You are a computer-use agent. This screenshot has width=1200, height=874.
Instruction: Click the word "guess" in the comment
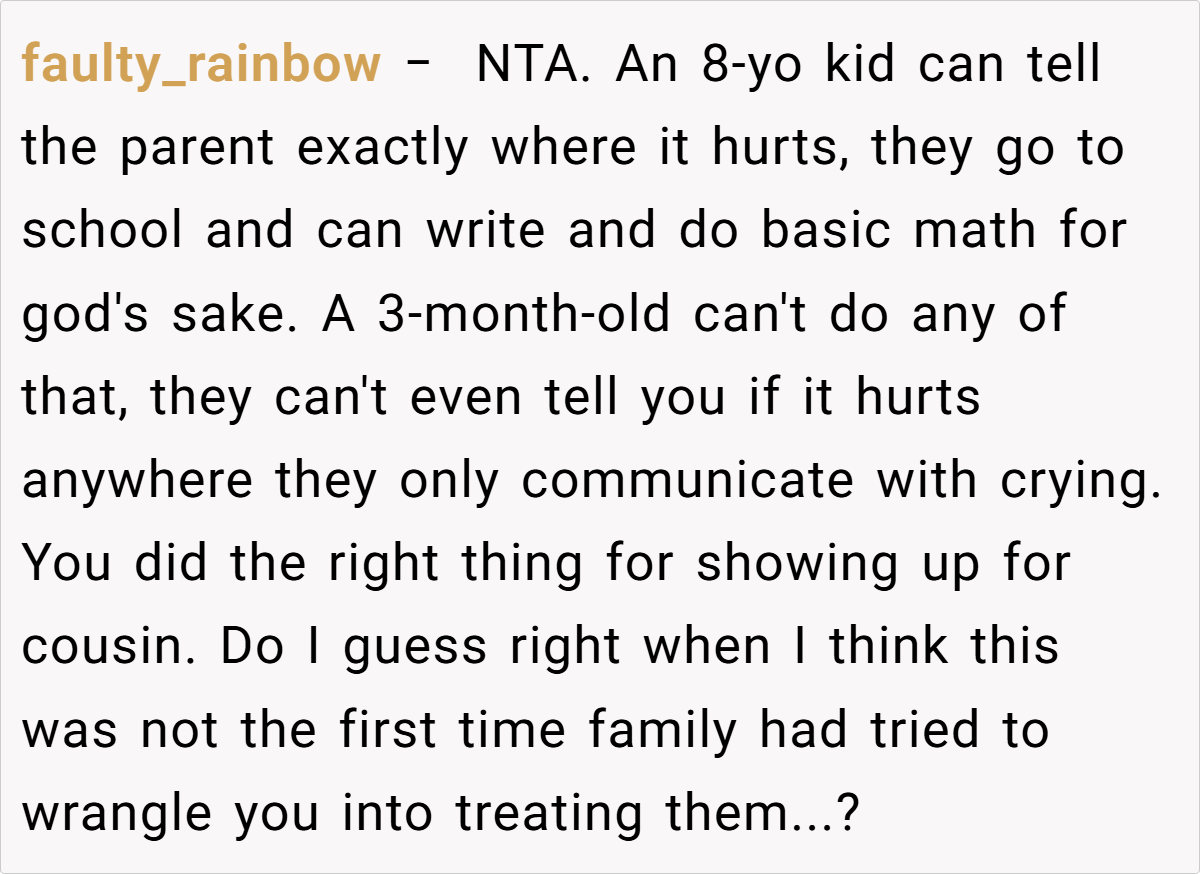pos(416,647)
